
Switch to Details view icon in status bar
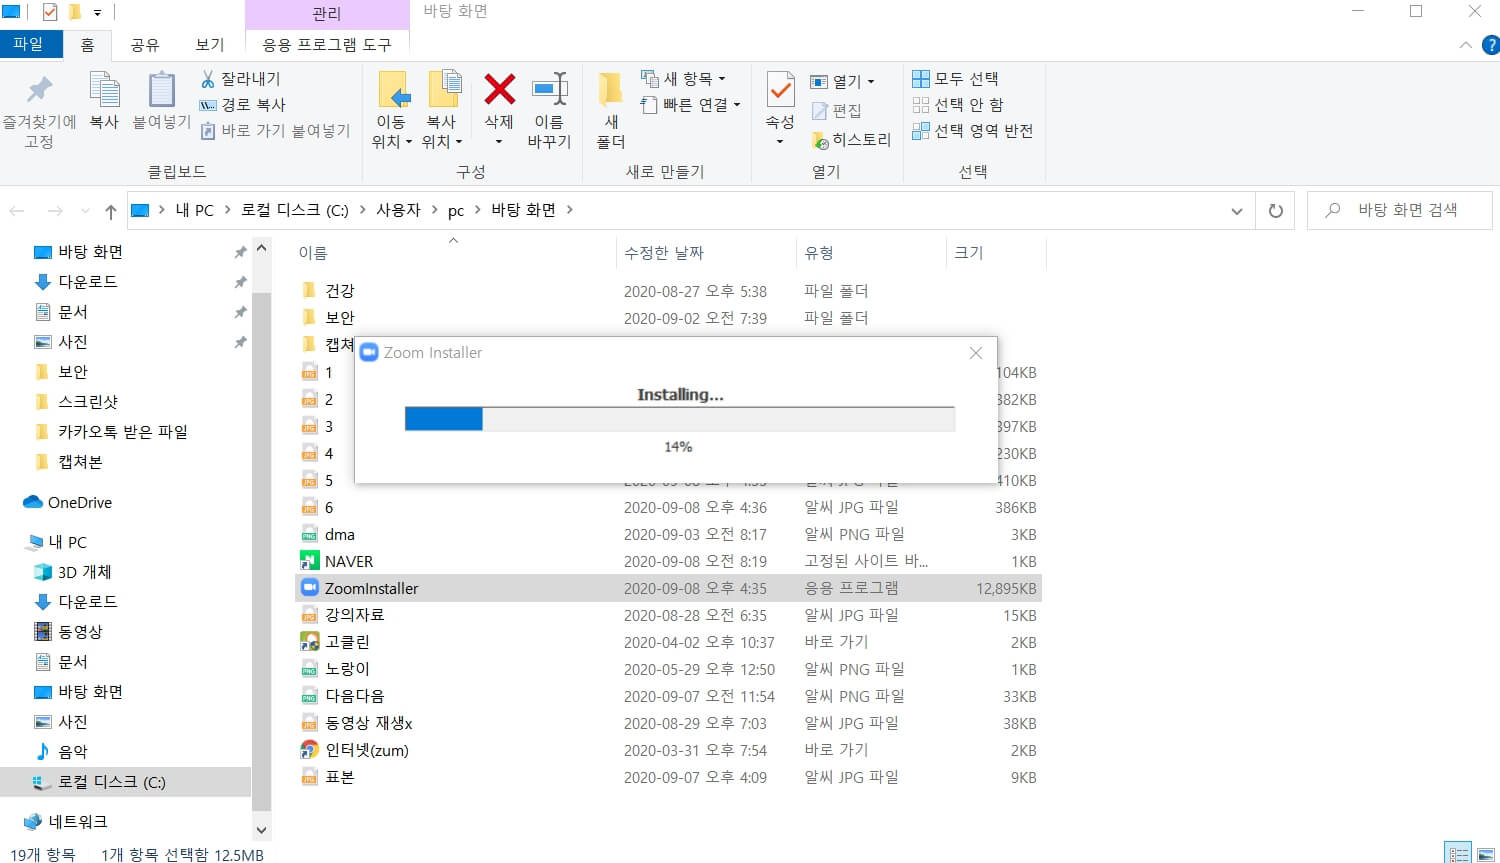[1459, 853]
